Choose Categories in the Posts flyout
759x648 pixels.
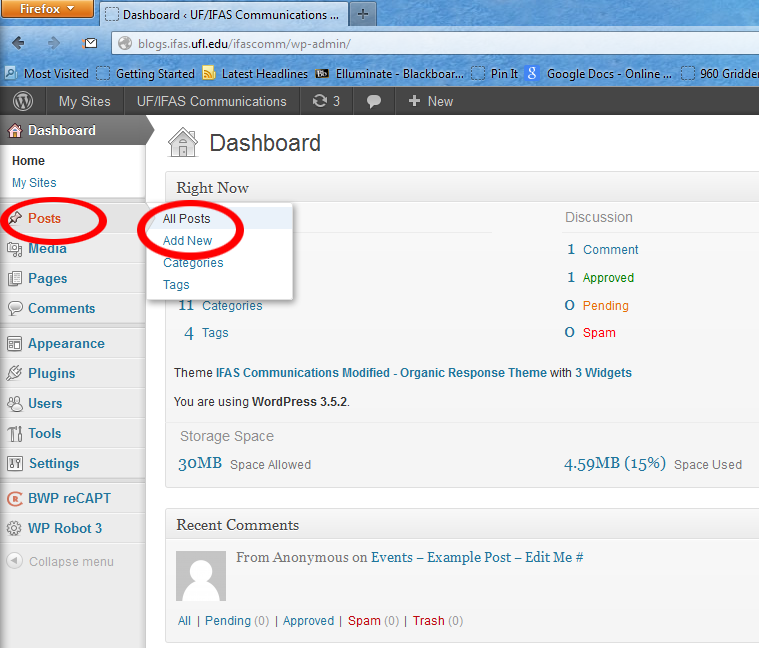click(193, 263)
